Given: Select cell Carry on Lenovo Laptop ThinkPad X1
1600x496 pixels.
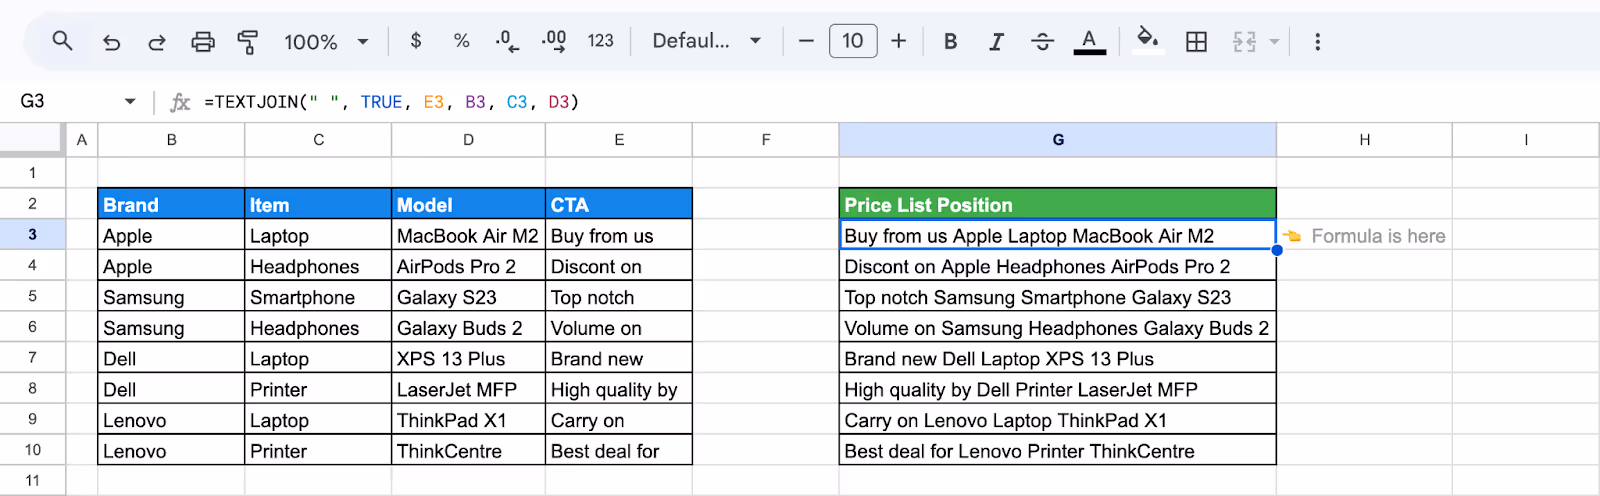Looking at the screenshot, I should [1058, 420].
